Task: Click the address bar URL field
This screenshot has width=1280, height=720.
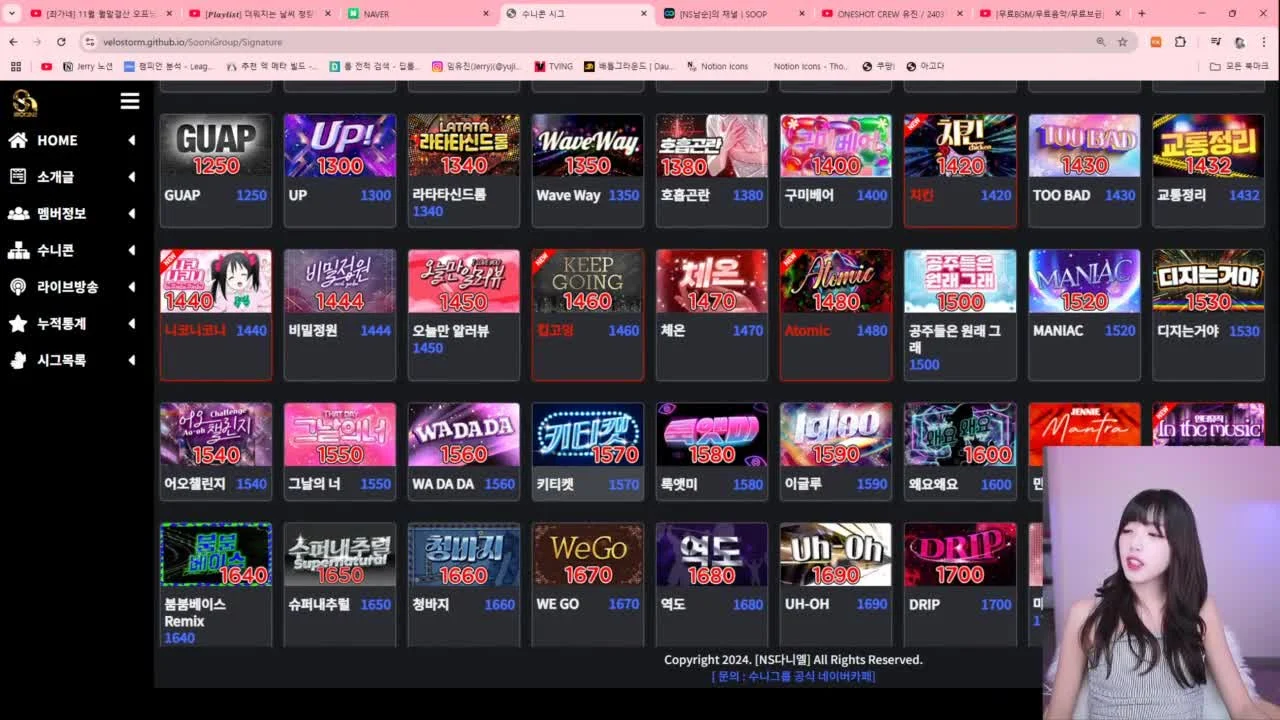Action: coord(590,42)
